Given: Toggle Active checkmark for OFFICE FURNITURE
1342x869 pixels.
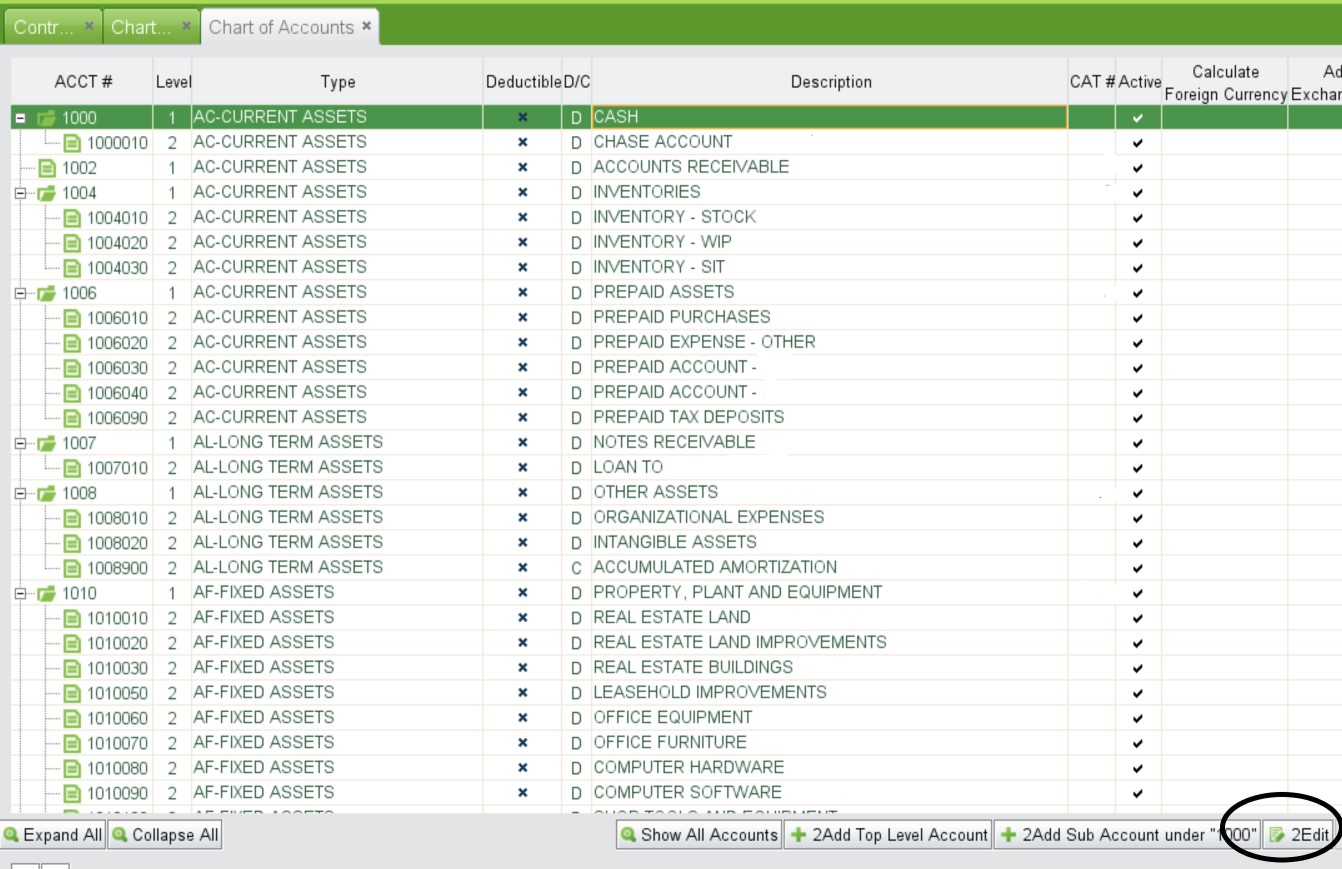Looking at the screenshot, I should (1137, 742).
